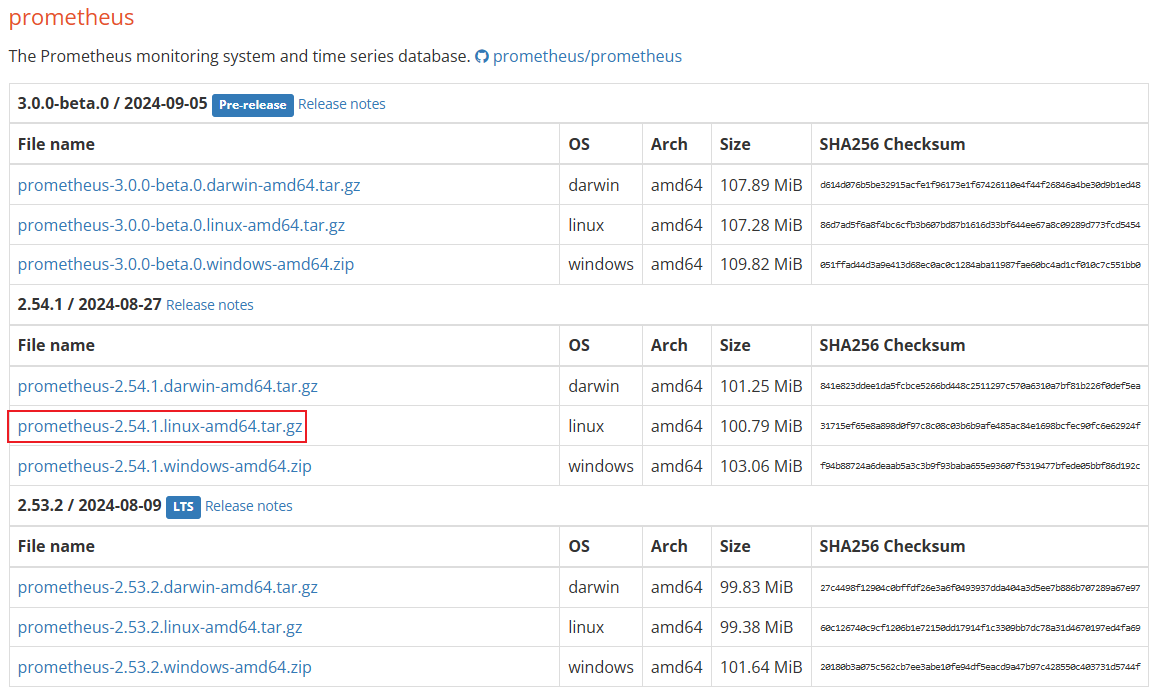Open Release notes for version 2.54.1
Viewport: 1168px width, 700px height.
pos(210,305)
